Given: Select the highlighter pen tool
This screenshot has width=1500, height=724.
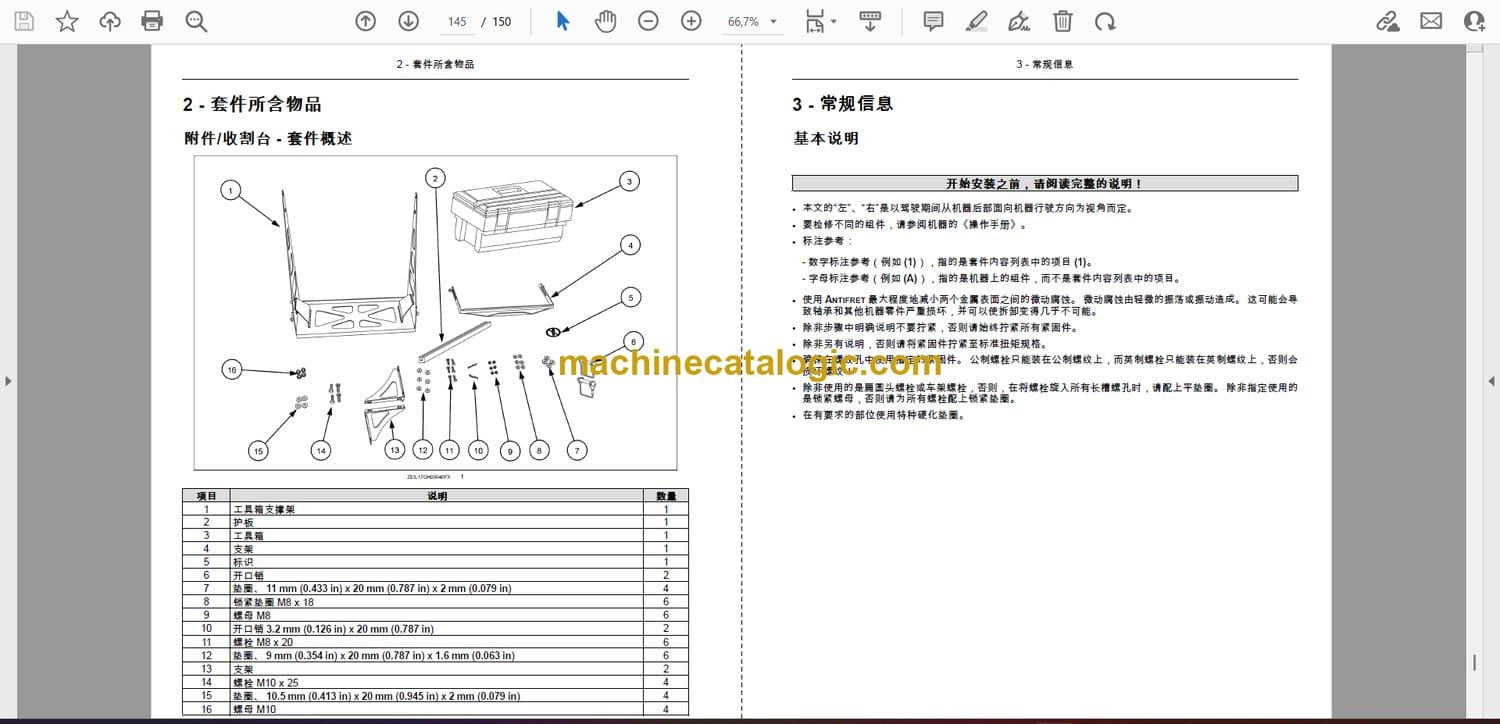Looking at the screenshot, I should [x=977, y=21].
